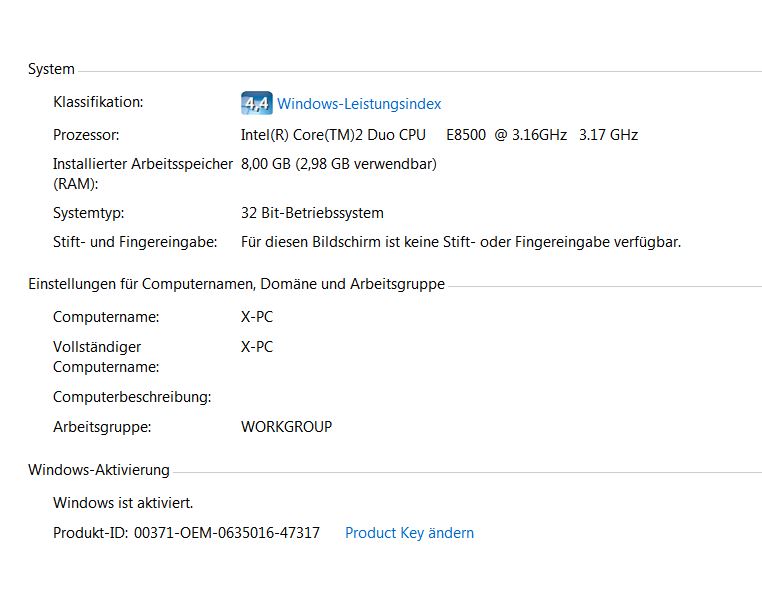Select the Klassifikation label
762x596 pixels.
tap(98, 102)
